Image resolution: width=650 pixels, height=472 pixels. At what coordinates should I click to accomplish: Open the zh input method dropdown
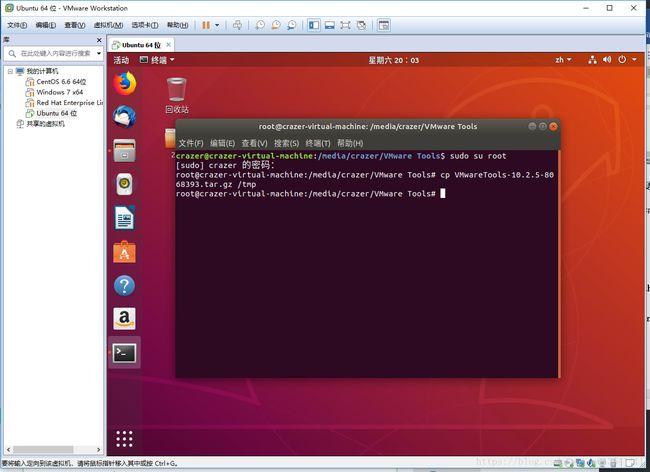coord(563,60)
